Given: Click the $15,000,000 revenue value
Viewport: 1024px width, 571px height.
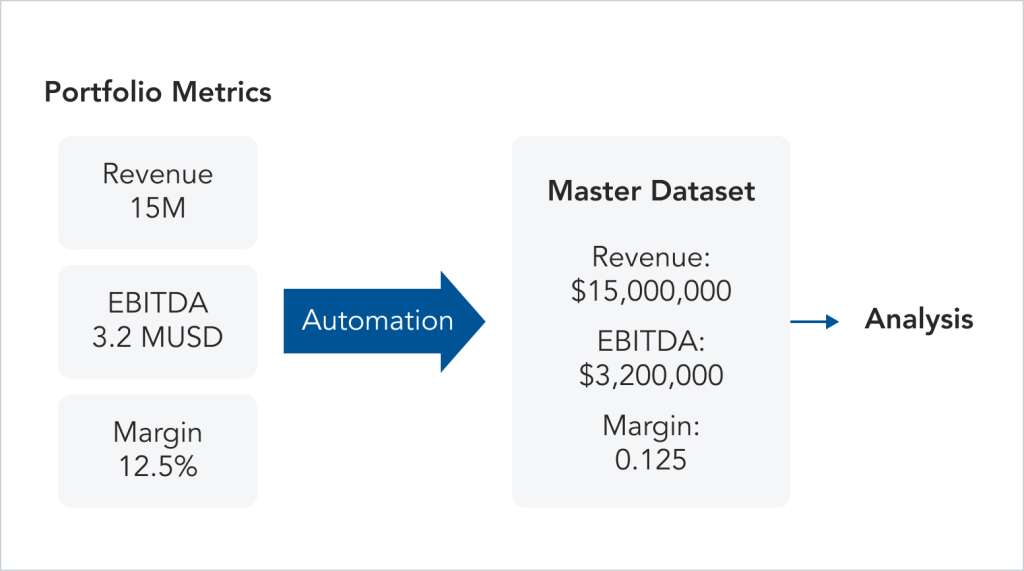Looking at the screenshot, I should pyautogui.click(x=651, y=291).
